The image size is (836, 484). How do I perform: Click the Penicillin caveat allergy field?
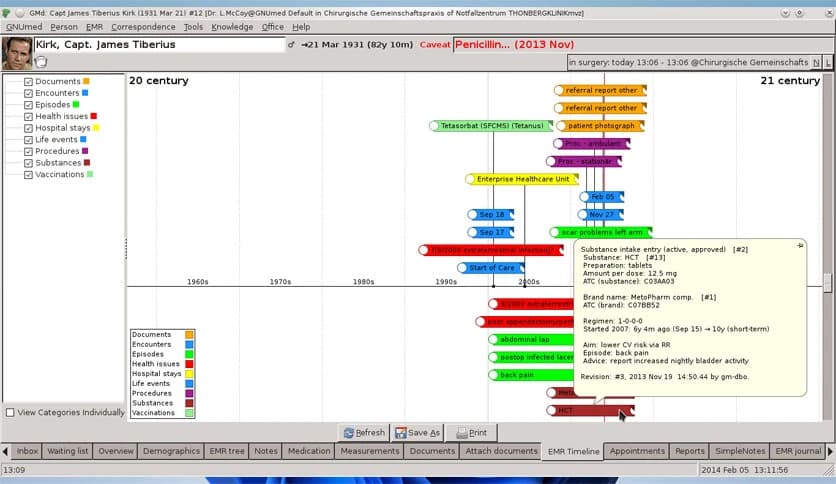[642, 45]
